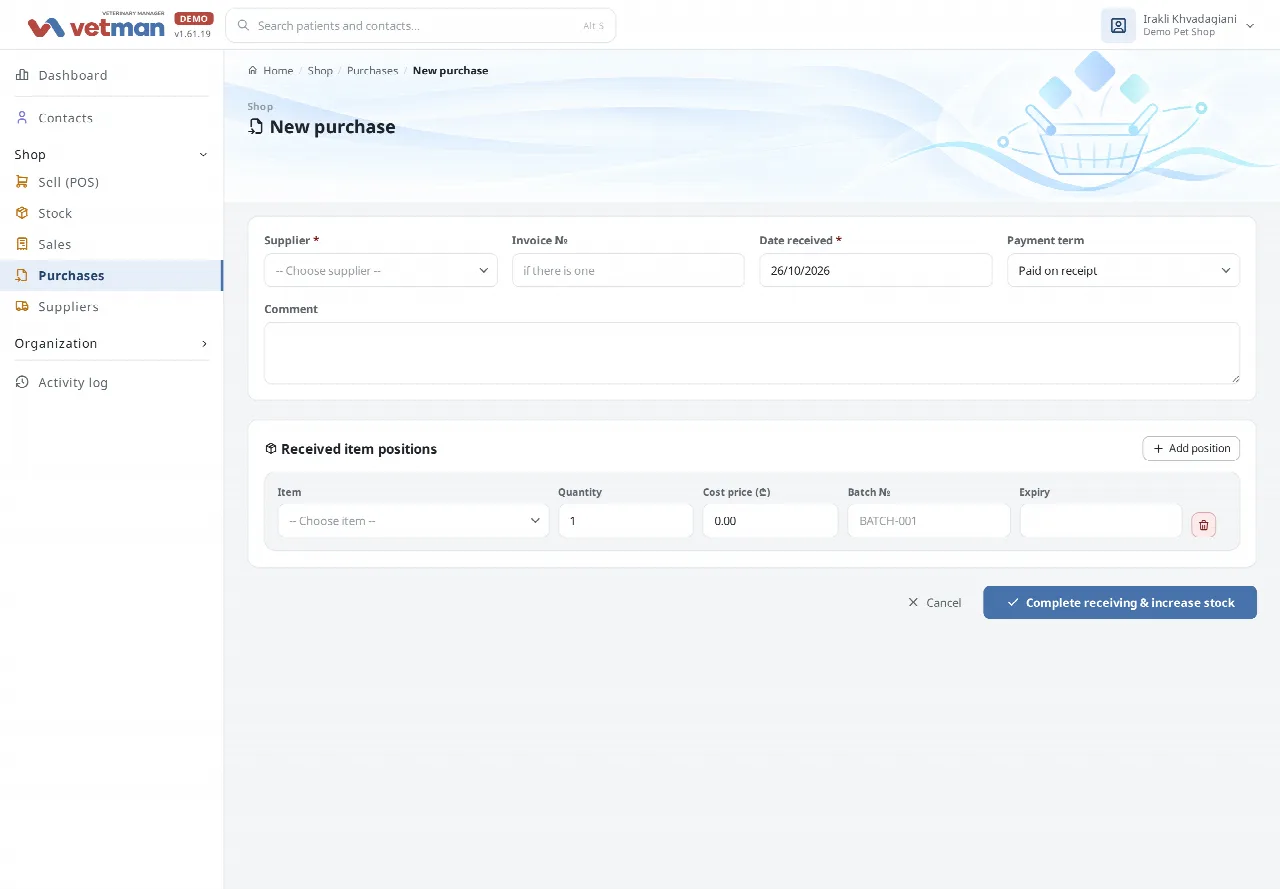Expand the user account menu chevron
This screenshot has height=889, width=1280.
(1250, 26)
